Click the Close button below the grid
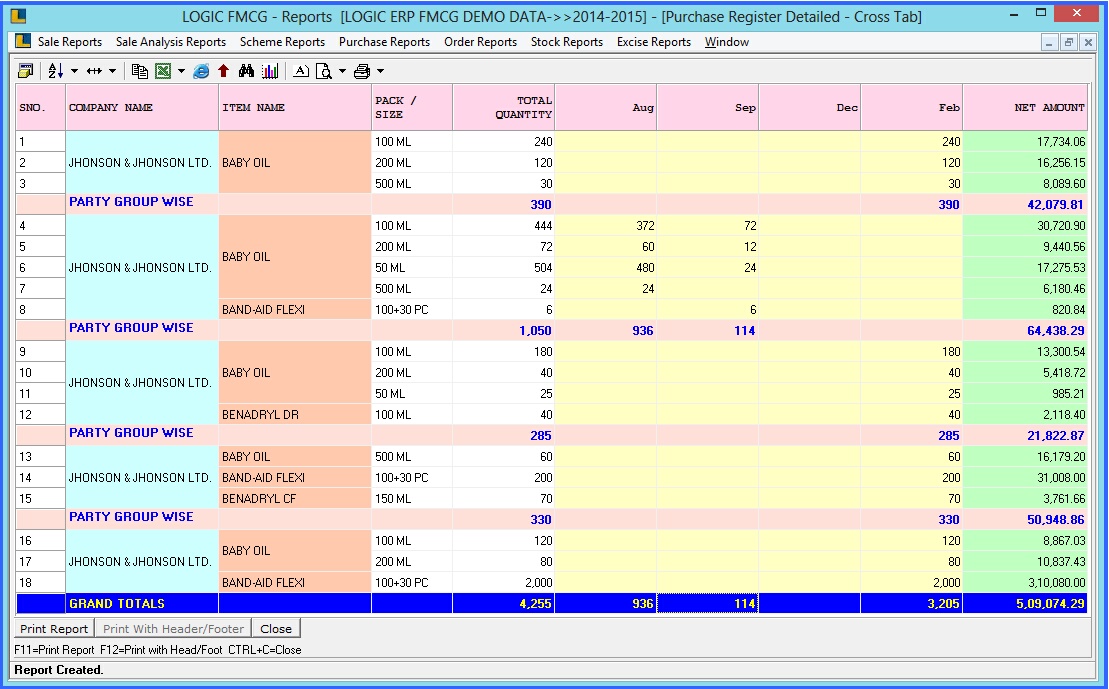This screenshot has height=689, width=1109. point(276,629)
